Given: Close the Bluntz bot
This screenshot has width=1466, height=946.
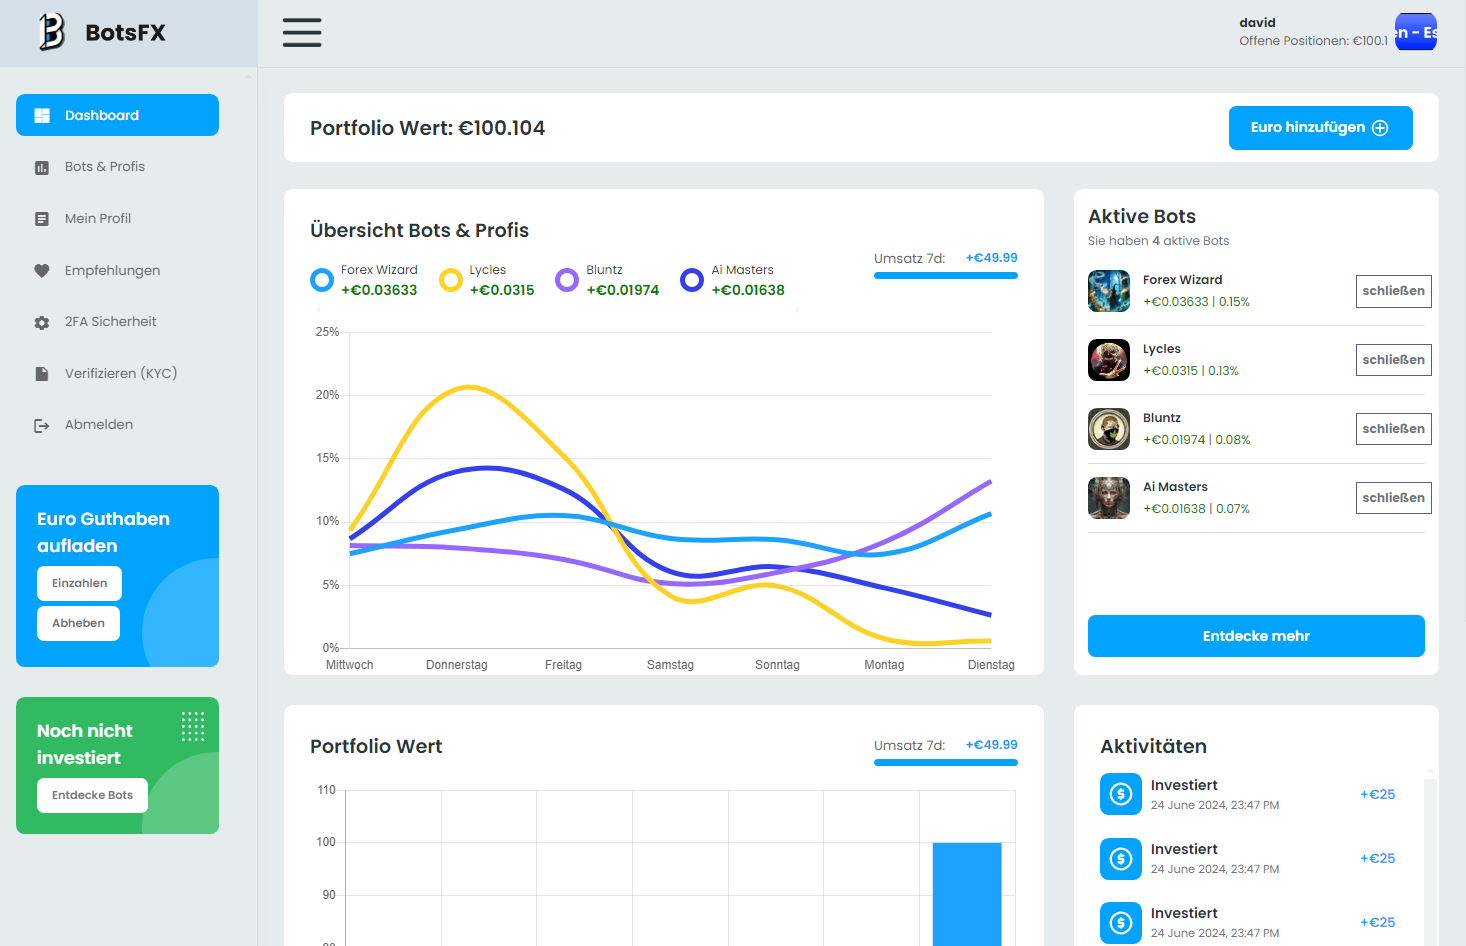Looking at the screenshot, I should tap(1393, 429).
